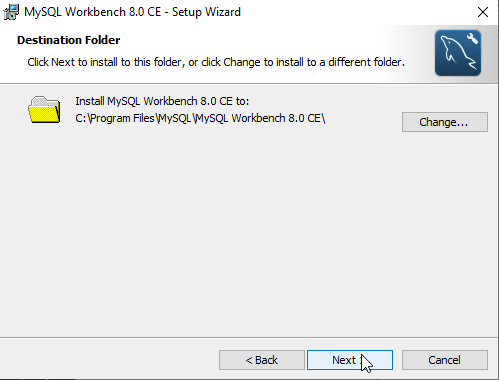Click 'Setup Wizard' in the window title
Image resolution: width=499 pixels, height=380 pixels.
pos(206,12)
